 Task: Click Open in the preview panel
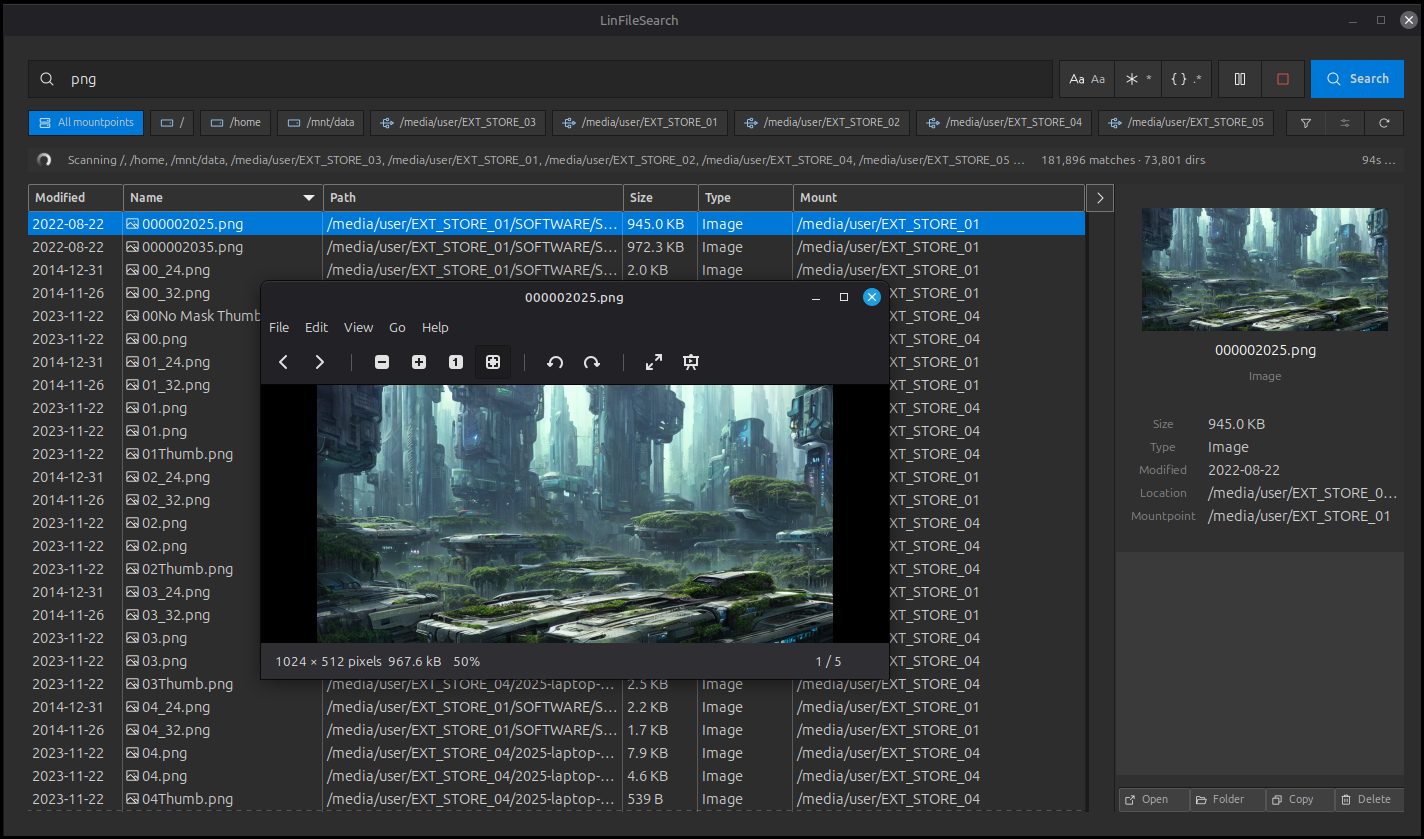1154,799
